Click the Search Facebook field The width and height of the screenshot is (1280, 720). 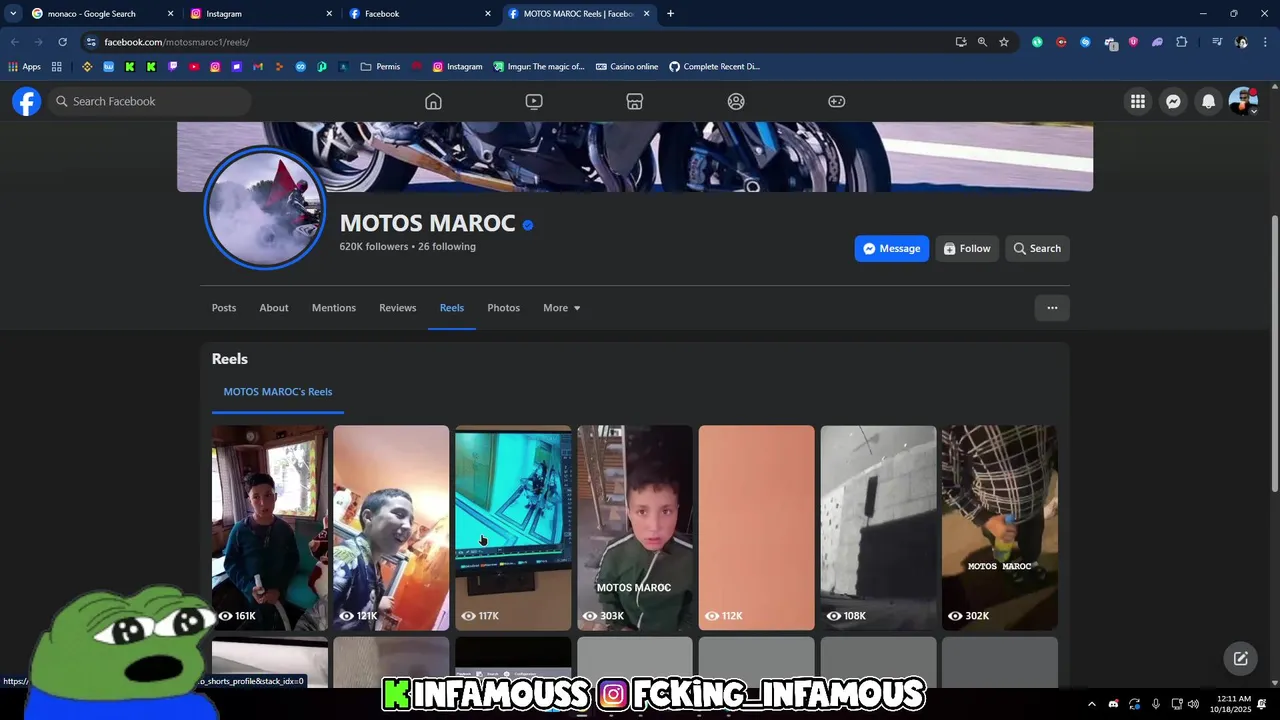coord(149,101)
